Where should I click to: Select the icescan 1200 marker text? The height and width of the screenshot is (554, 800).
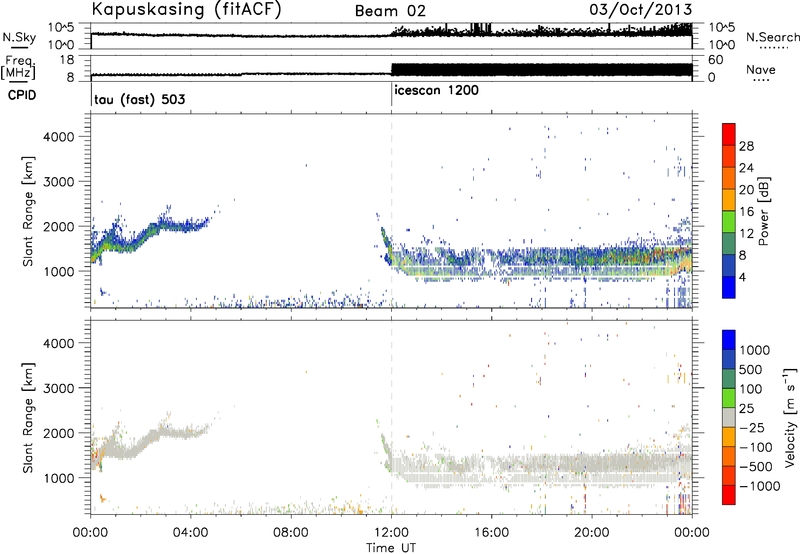coord(437,91)
